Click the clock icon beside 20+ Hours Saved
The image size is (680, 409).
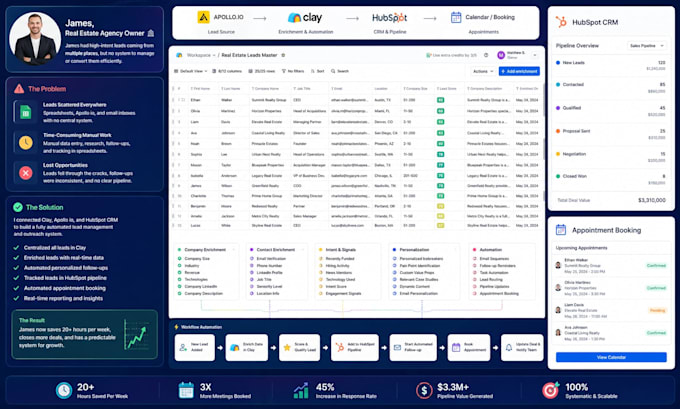(64, 390)
